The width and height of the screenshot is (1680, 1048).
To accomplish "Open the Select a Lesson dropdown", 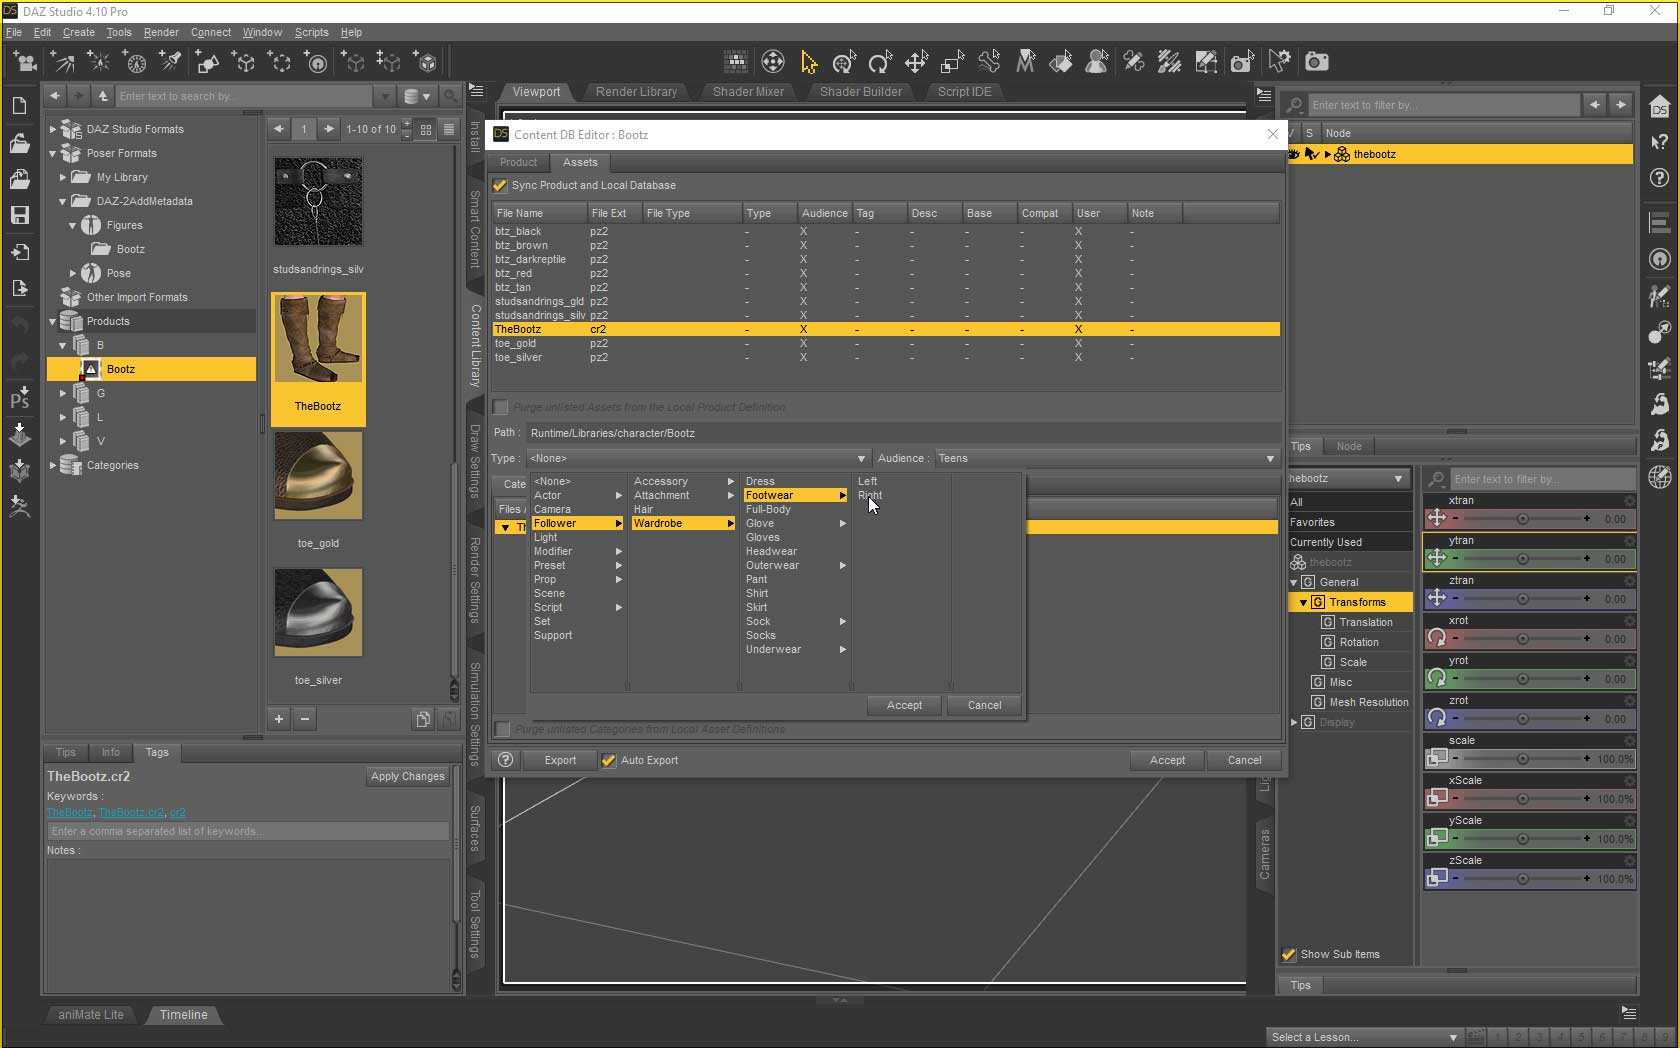I will click(x=1364, y=1037).
